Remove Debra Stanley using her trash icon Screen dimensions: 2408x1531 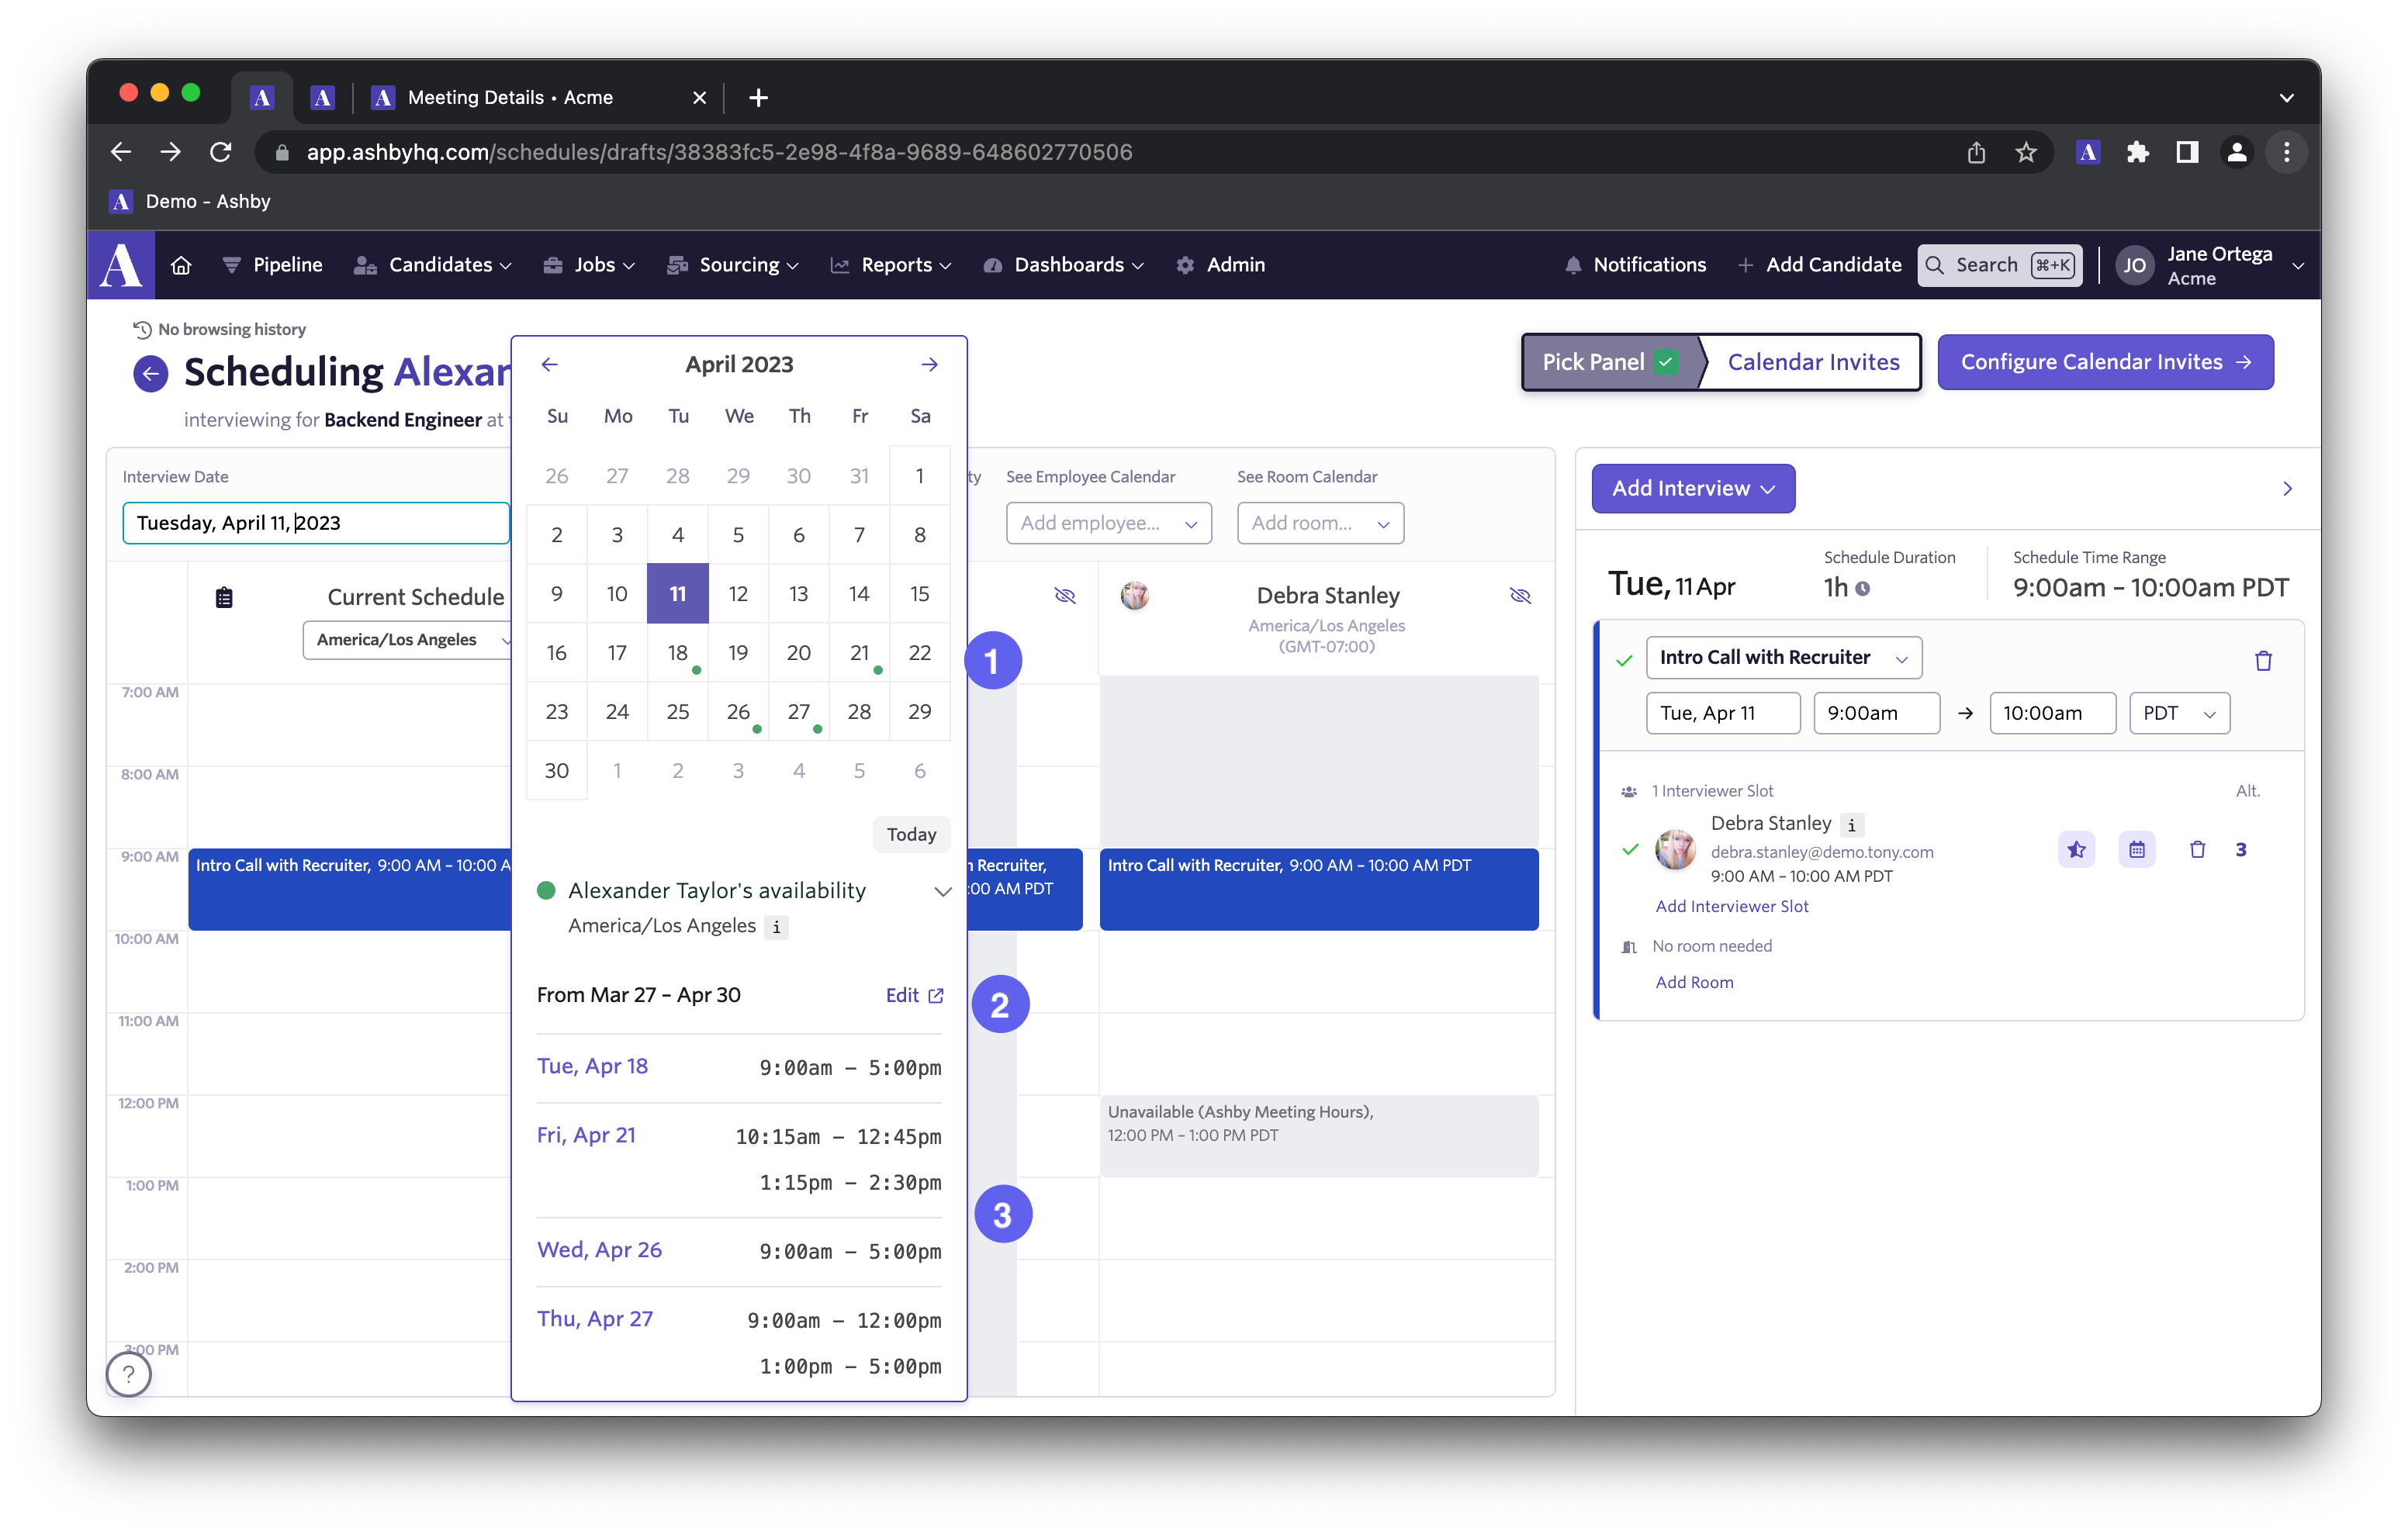point(2197,849)
